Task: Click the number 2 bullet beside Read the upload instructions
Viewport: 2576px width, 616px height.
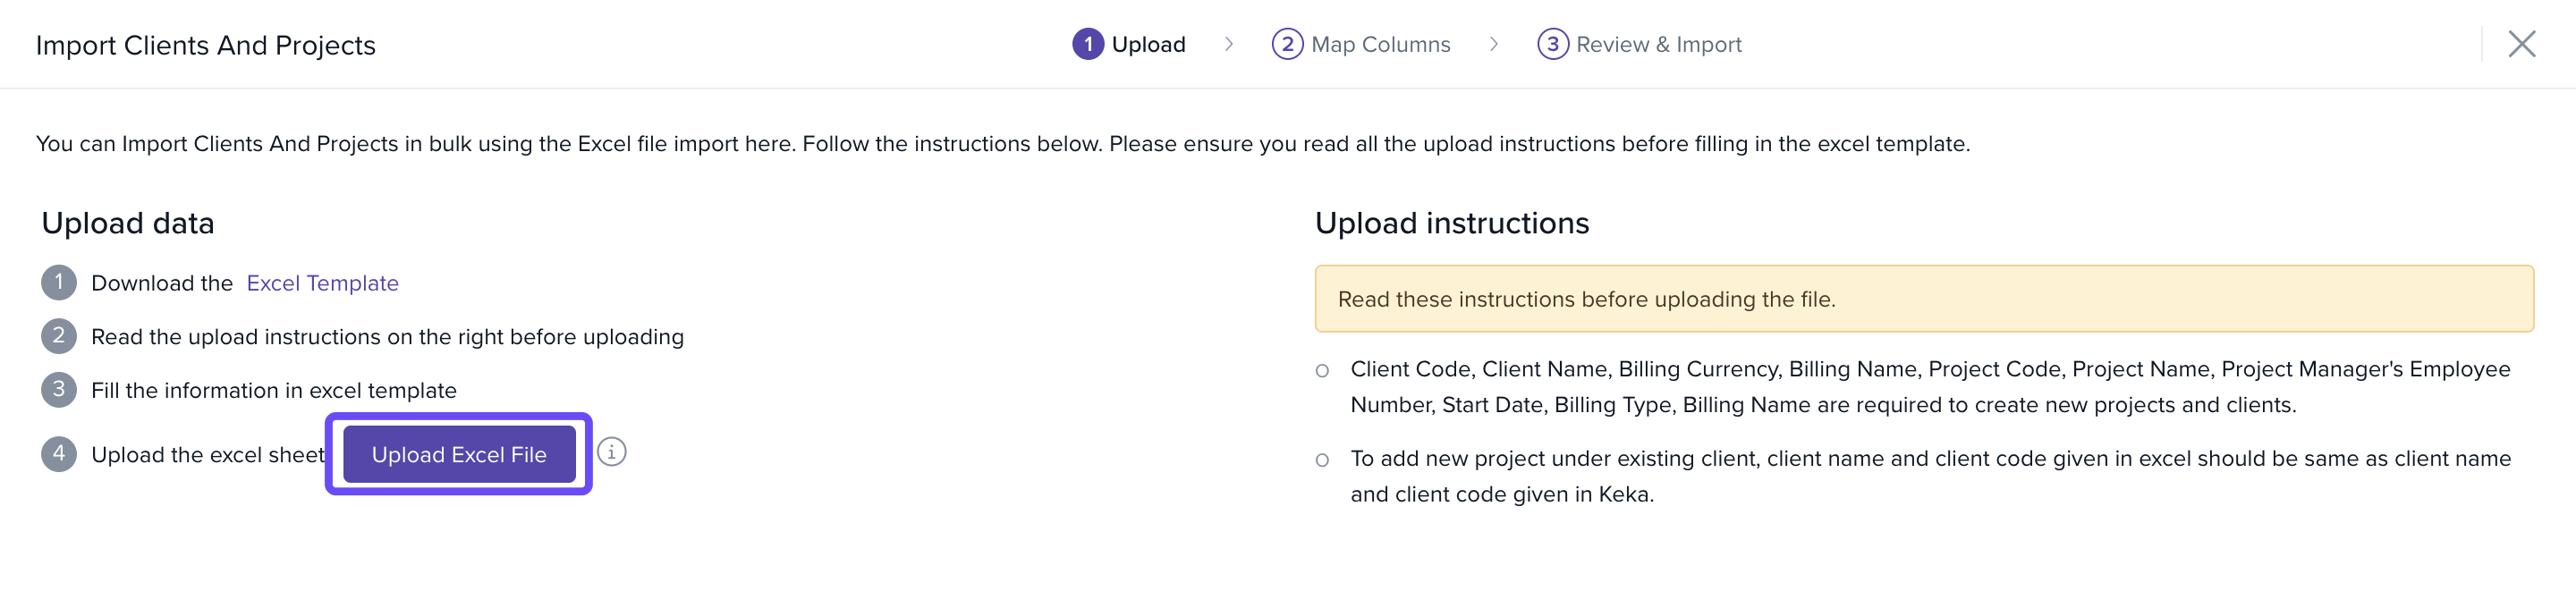Action: coord(59,336)
